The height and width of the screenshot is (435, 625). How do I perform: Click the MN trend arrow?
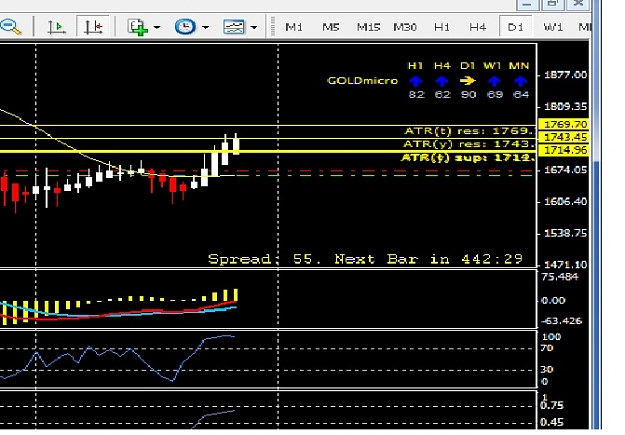coord(520,81)
